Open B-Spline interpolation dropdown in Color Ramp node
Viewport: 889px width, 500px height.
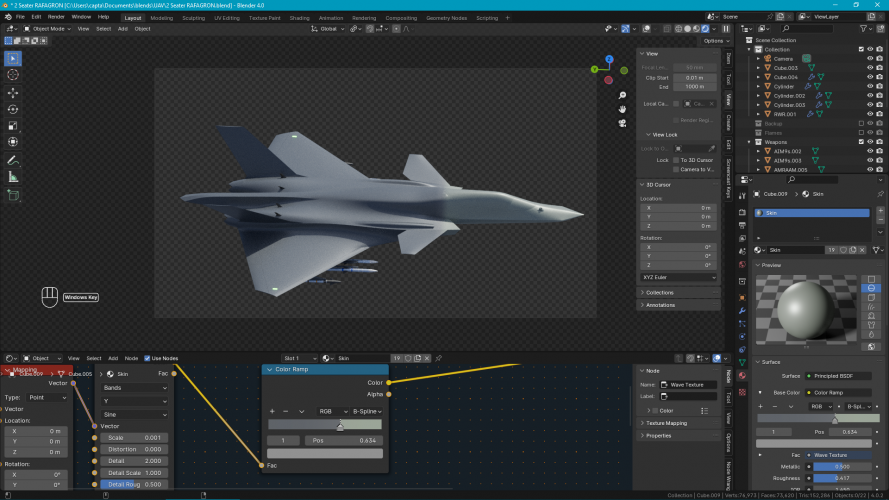pyautogui.click(x=366, y=412)
